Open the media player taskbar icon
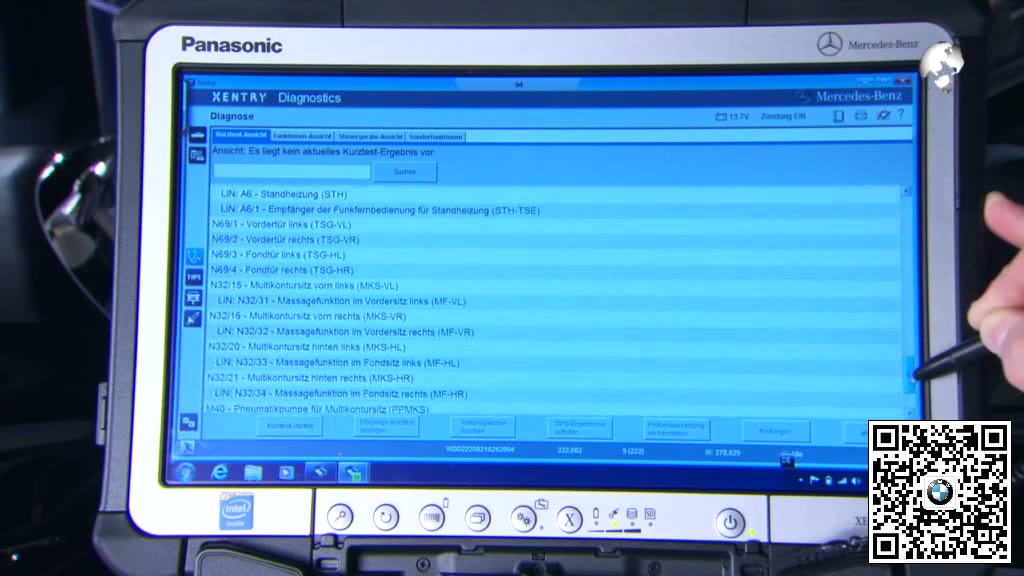Image resolution: width=1024 pixels, height=576 pixels. coord(286,472)
